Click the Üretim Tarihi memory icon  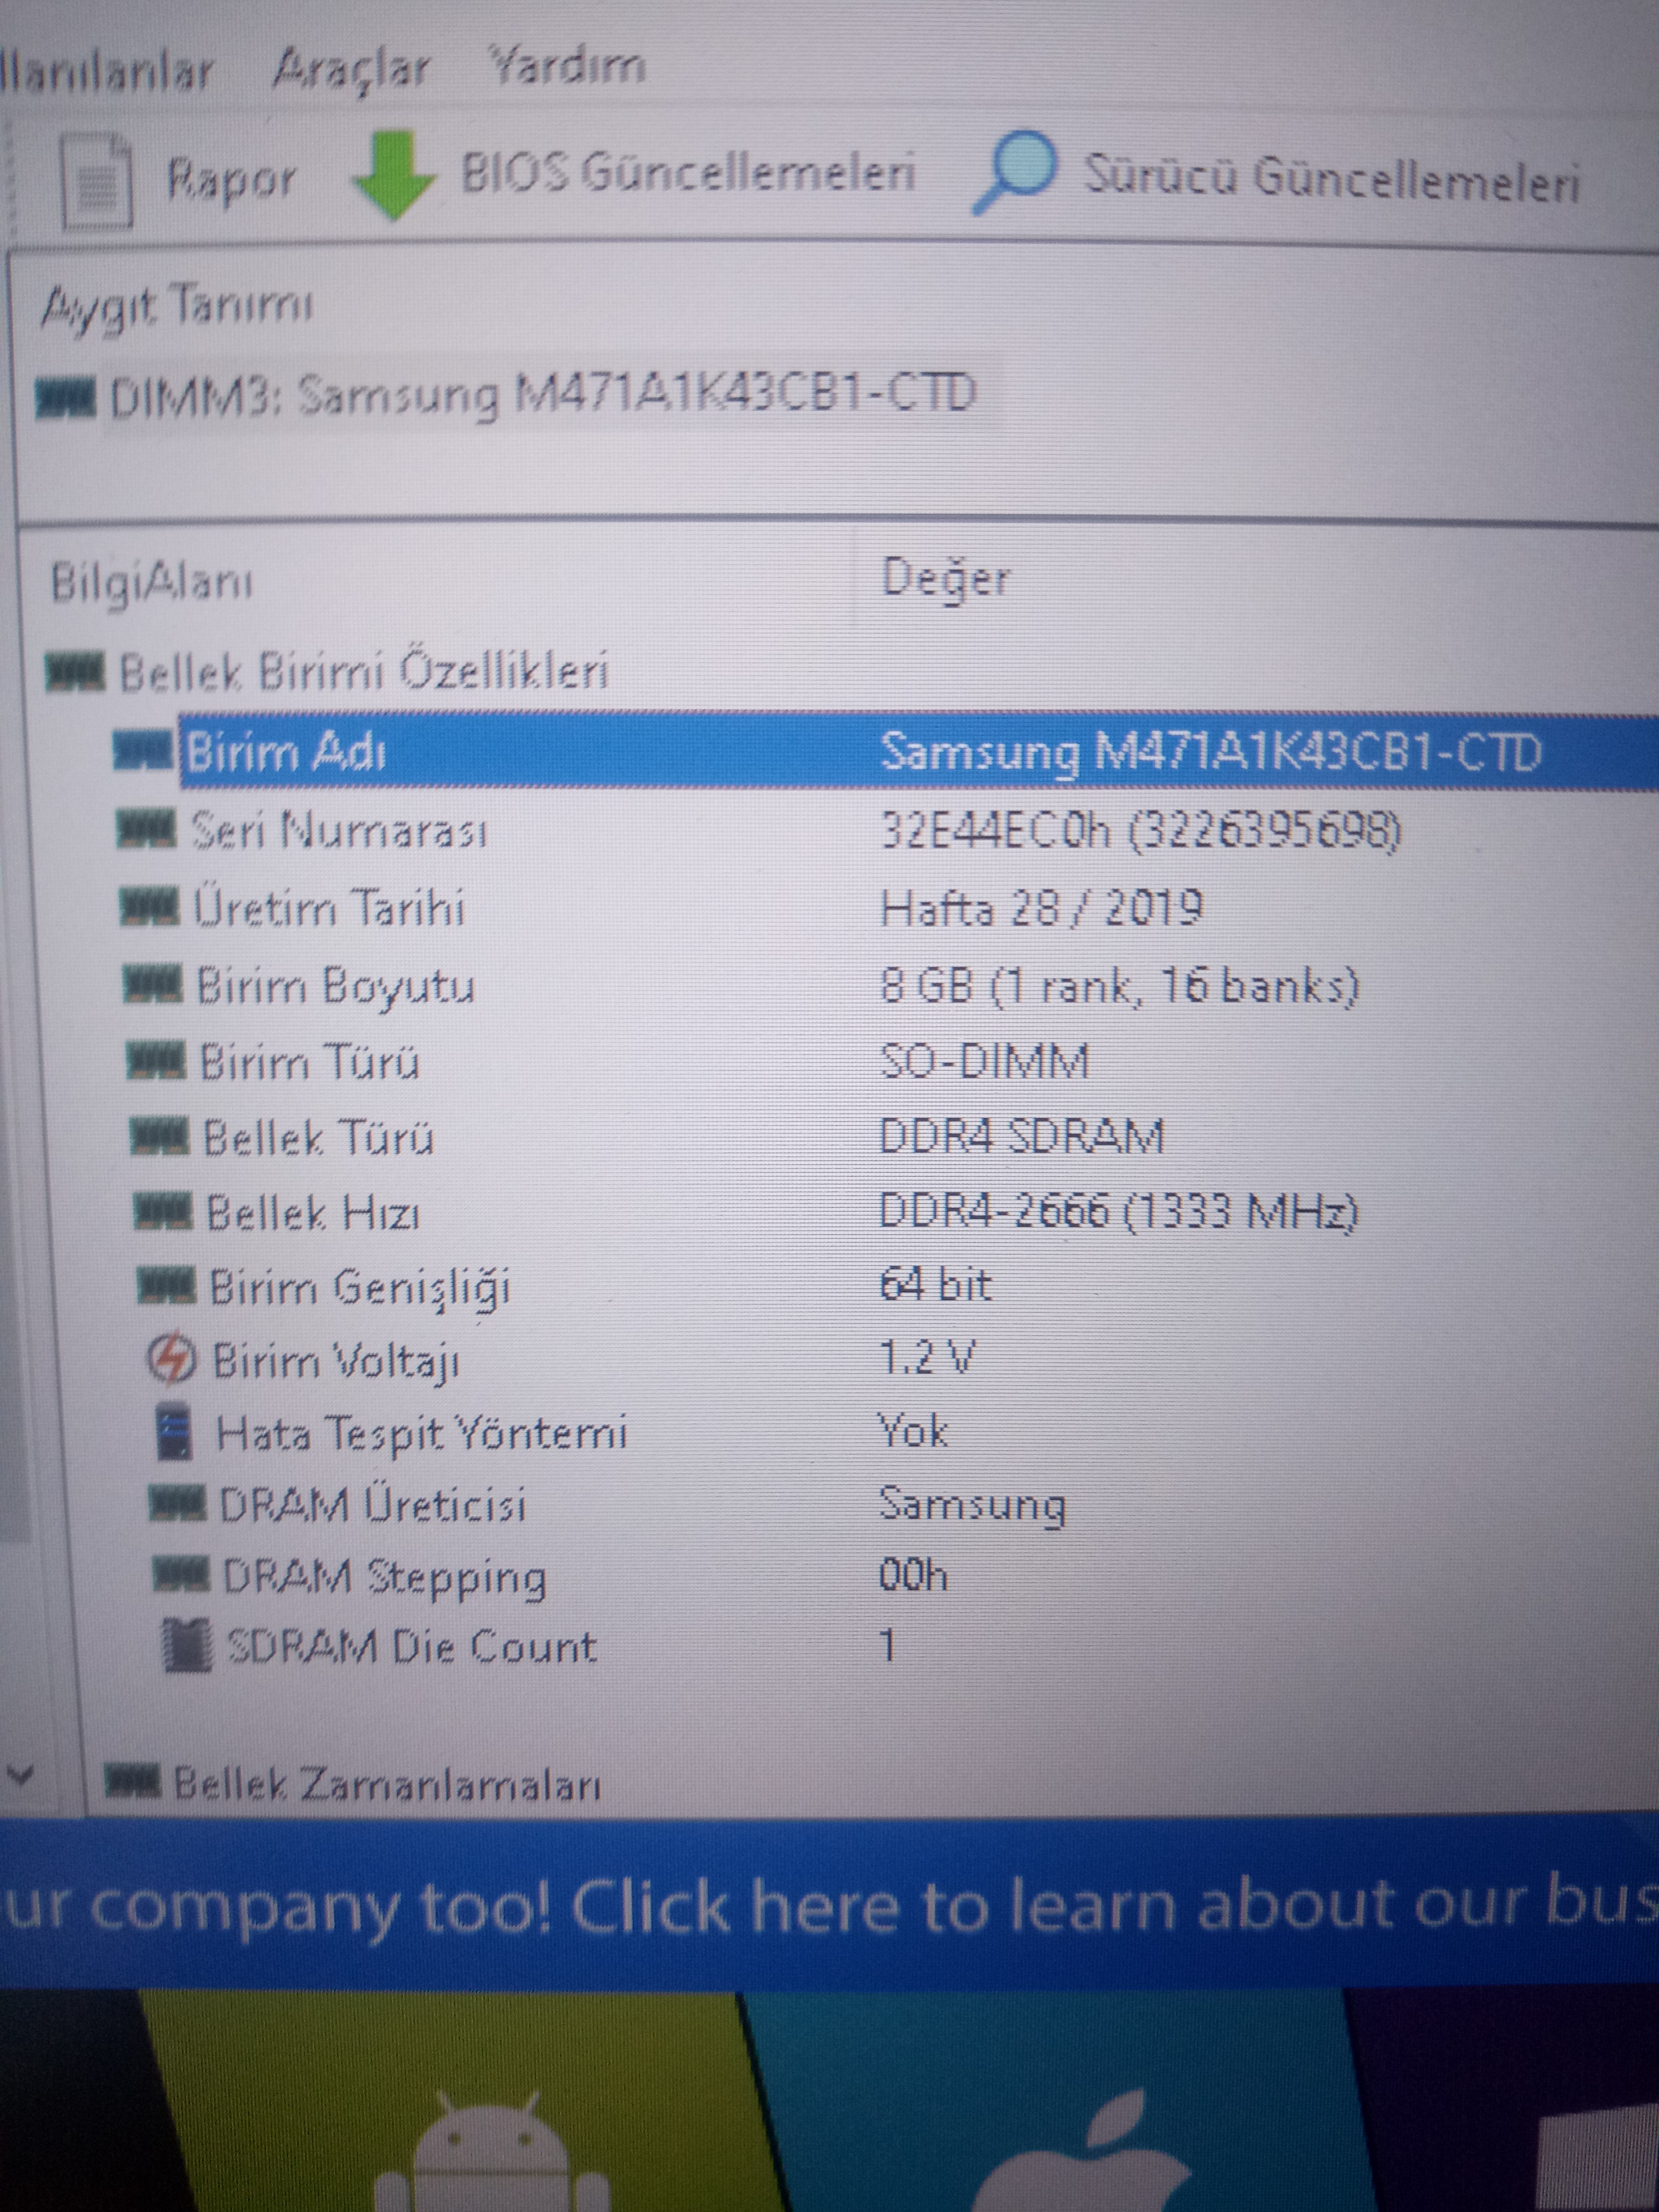pos(149,907)
